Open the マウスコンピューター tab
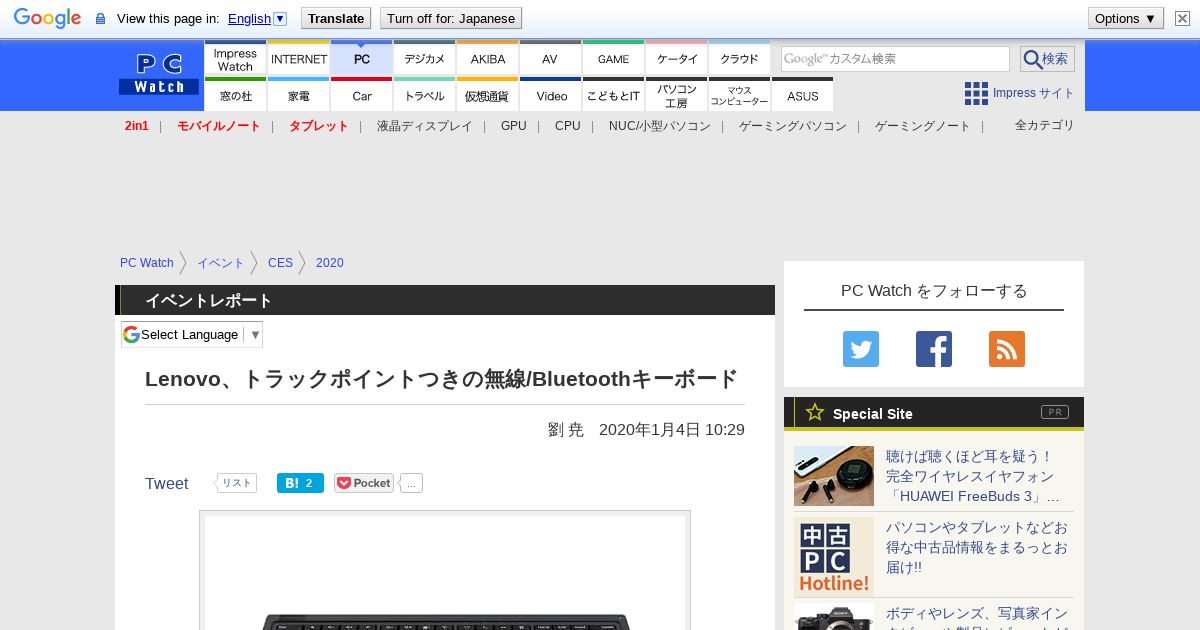The width and height of the screenshot is (1200, 630). pos(740,95)
